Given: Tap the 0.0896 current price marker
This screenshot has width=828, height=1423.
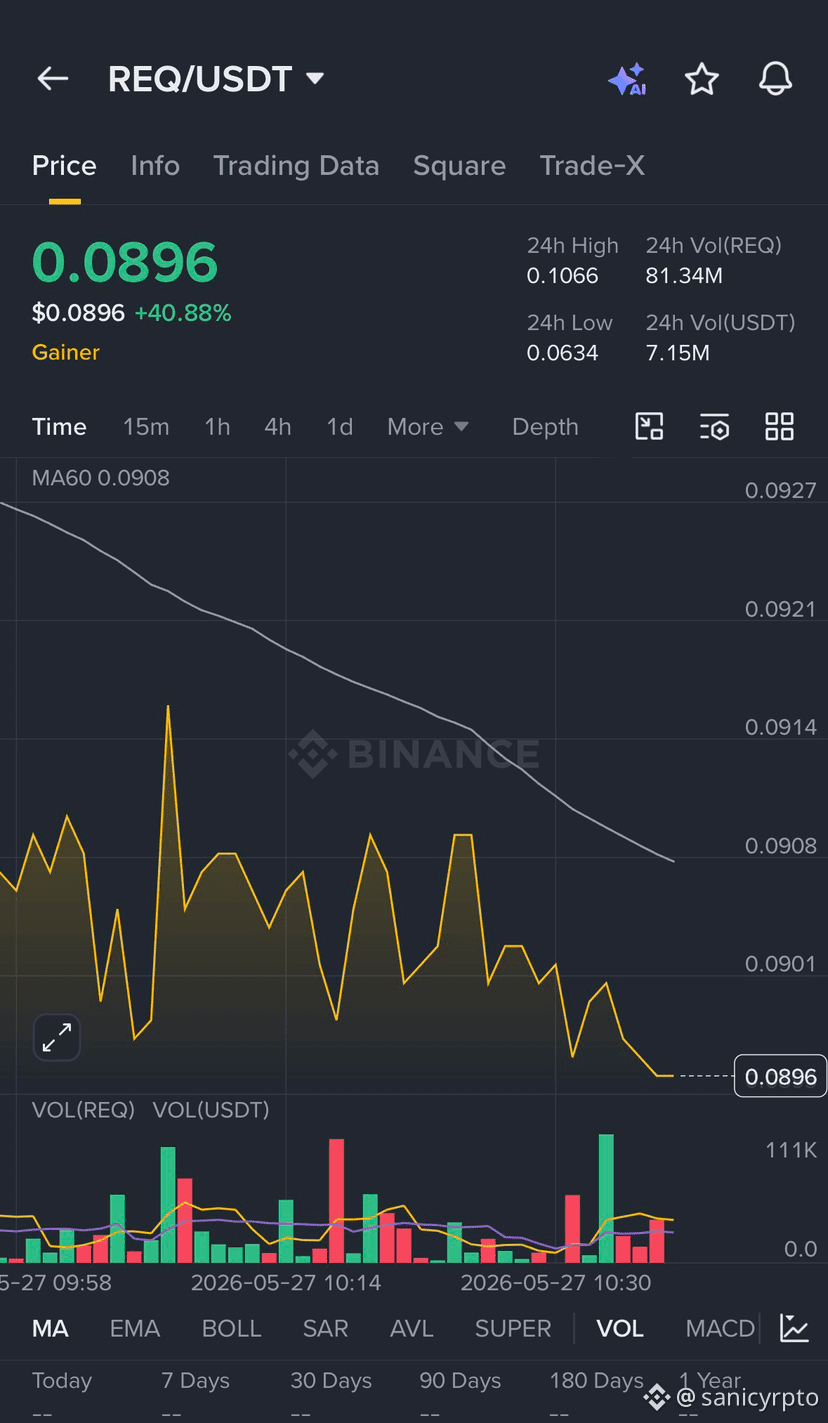Looking at the screenshot, I should 780,1076.
